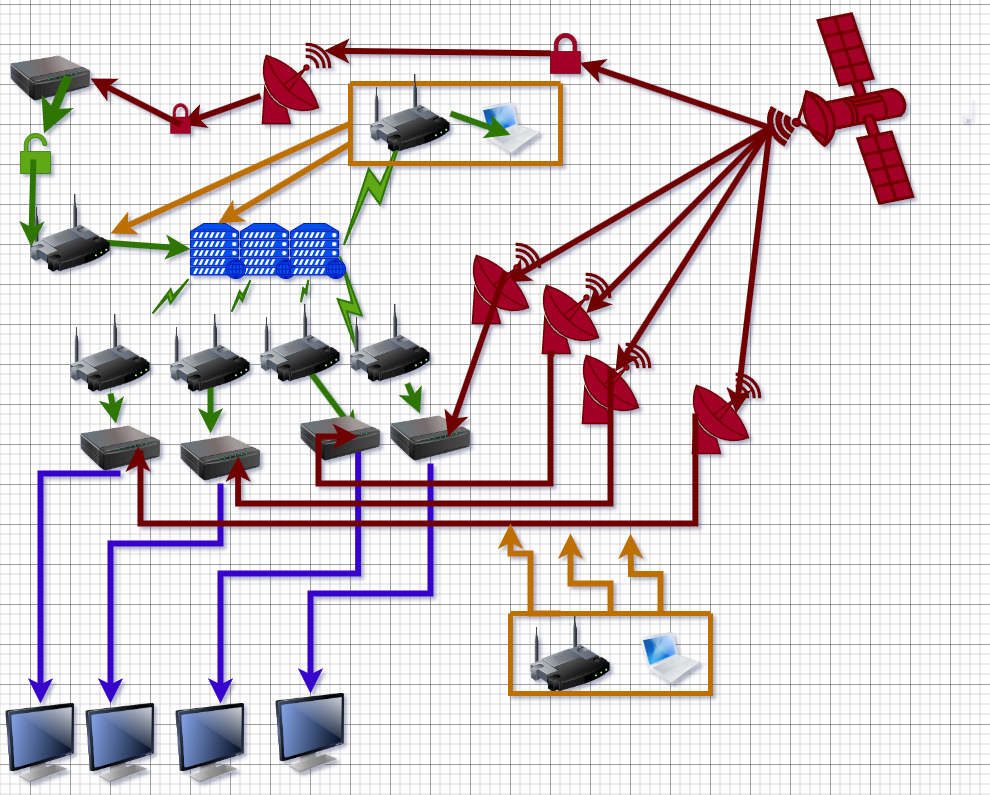Image resolution: width=990 pixels, height=795 pixels.
Task: Click the laptop inside the lower orange box
Action: coord(670,657)
